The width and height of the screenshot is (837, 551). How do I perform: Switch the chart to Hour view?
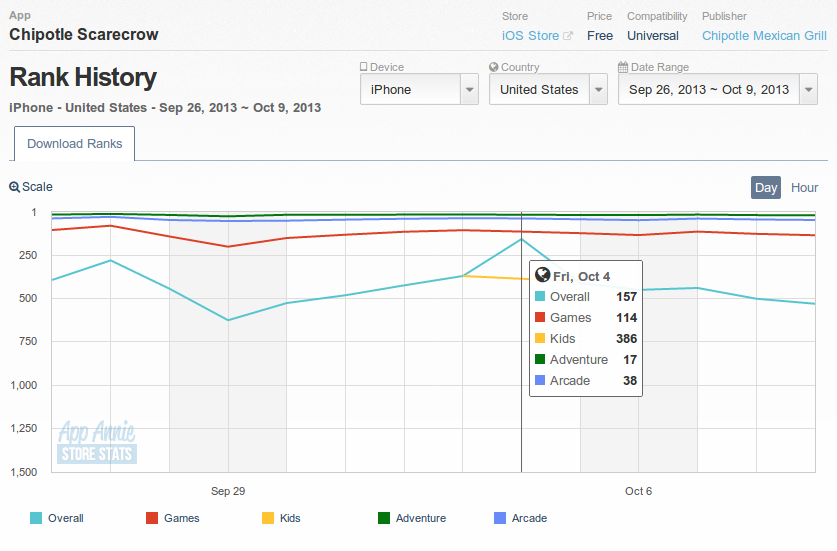[x=804, y=187]
